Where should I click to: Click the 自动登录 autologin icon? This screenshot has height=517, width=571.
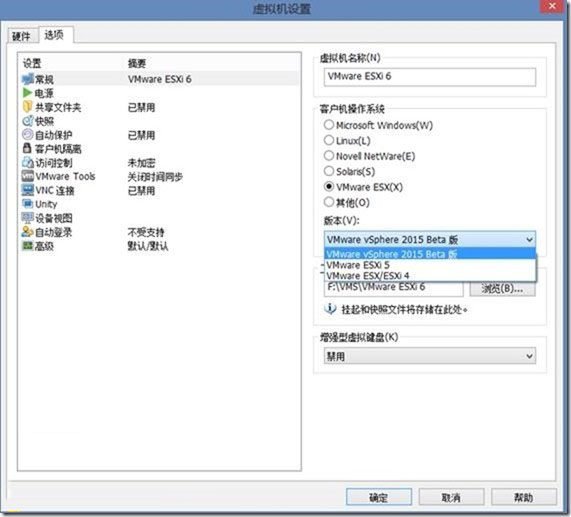coord(28,232)
